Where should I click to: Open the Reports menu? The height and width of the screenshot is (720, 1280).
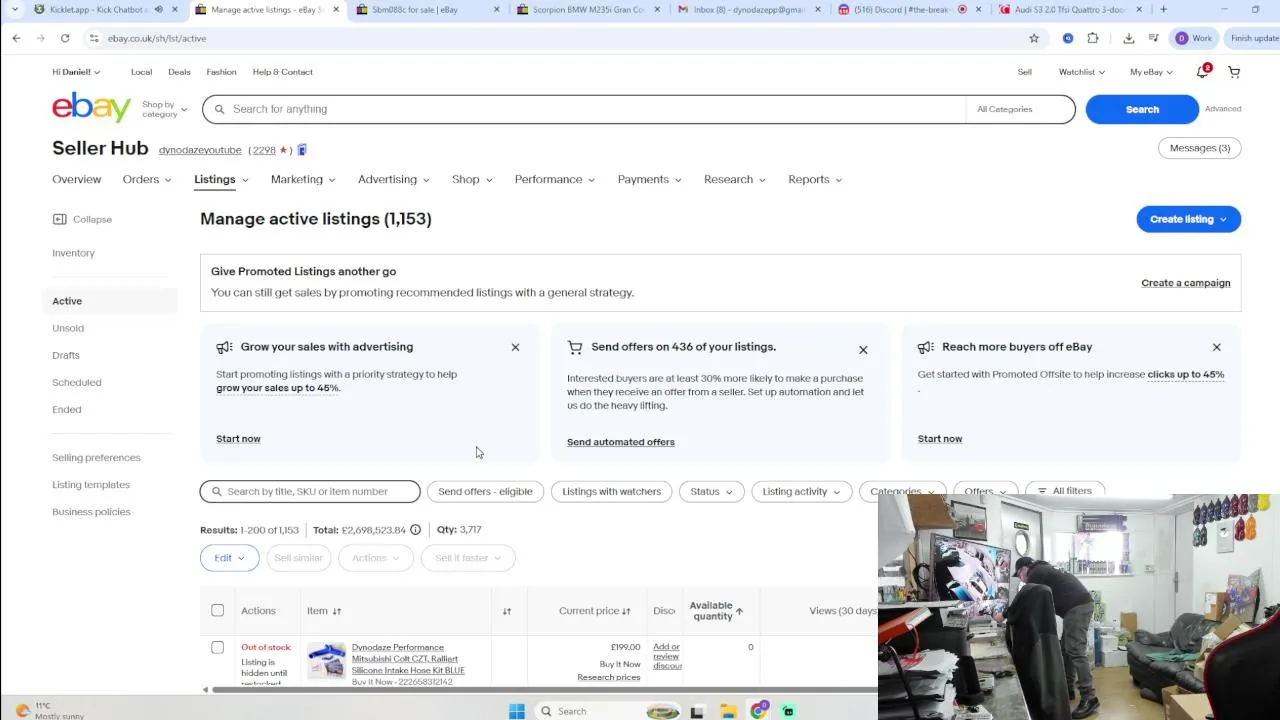[815, 179]
